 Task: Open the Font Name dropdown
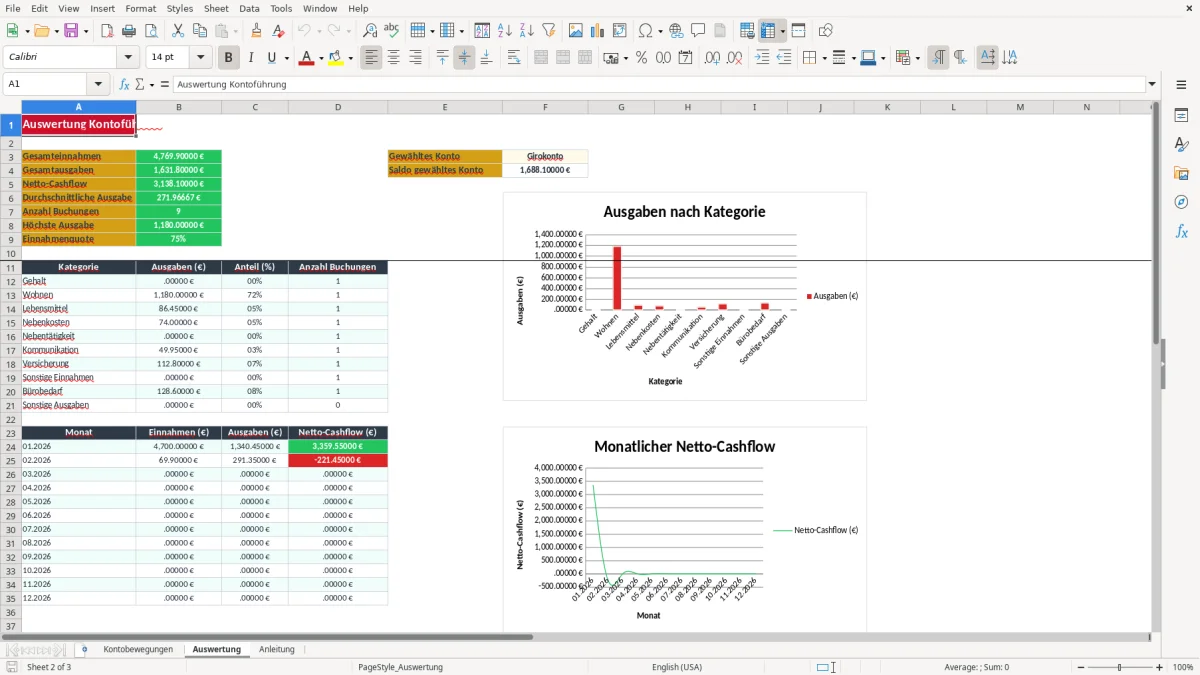(x=127, y=58)
